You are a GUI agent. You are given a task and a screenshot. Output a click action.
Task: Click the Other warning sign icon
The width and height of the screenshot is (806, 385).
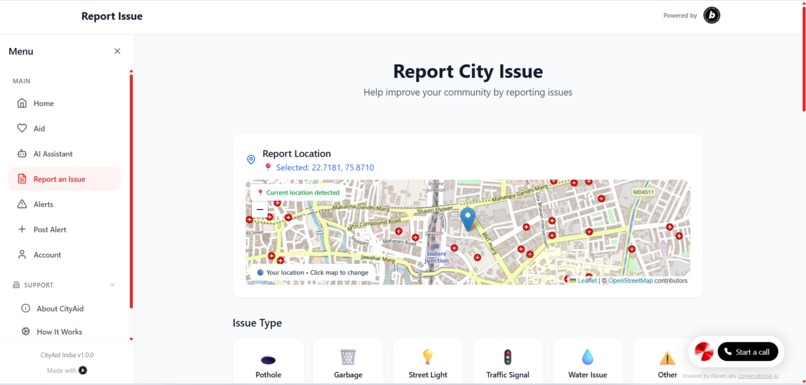pyautogui.click(x=667, y=358)
